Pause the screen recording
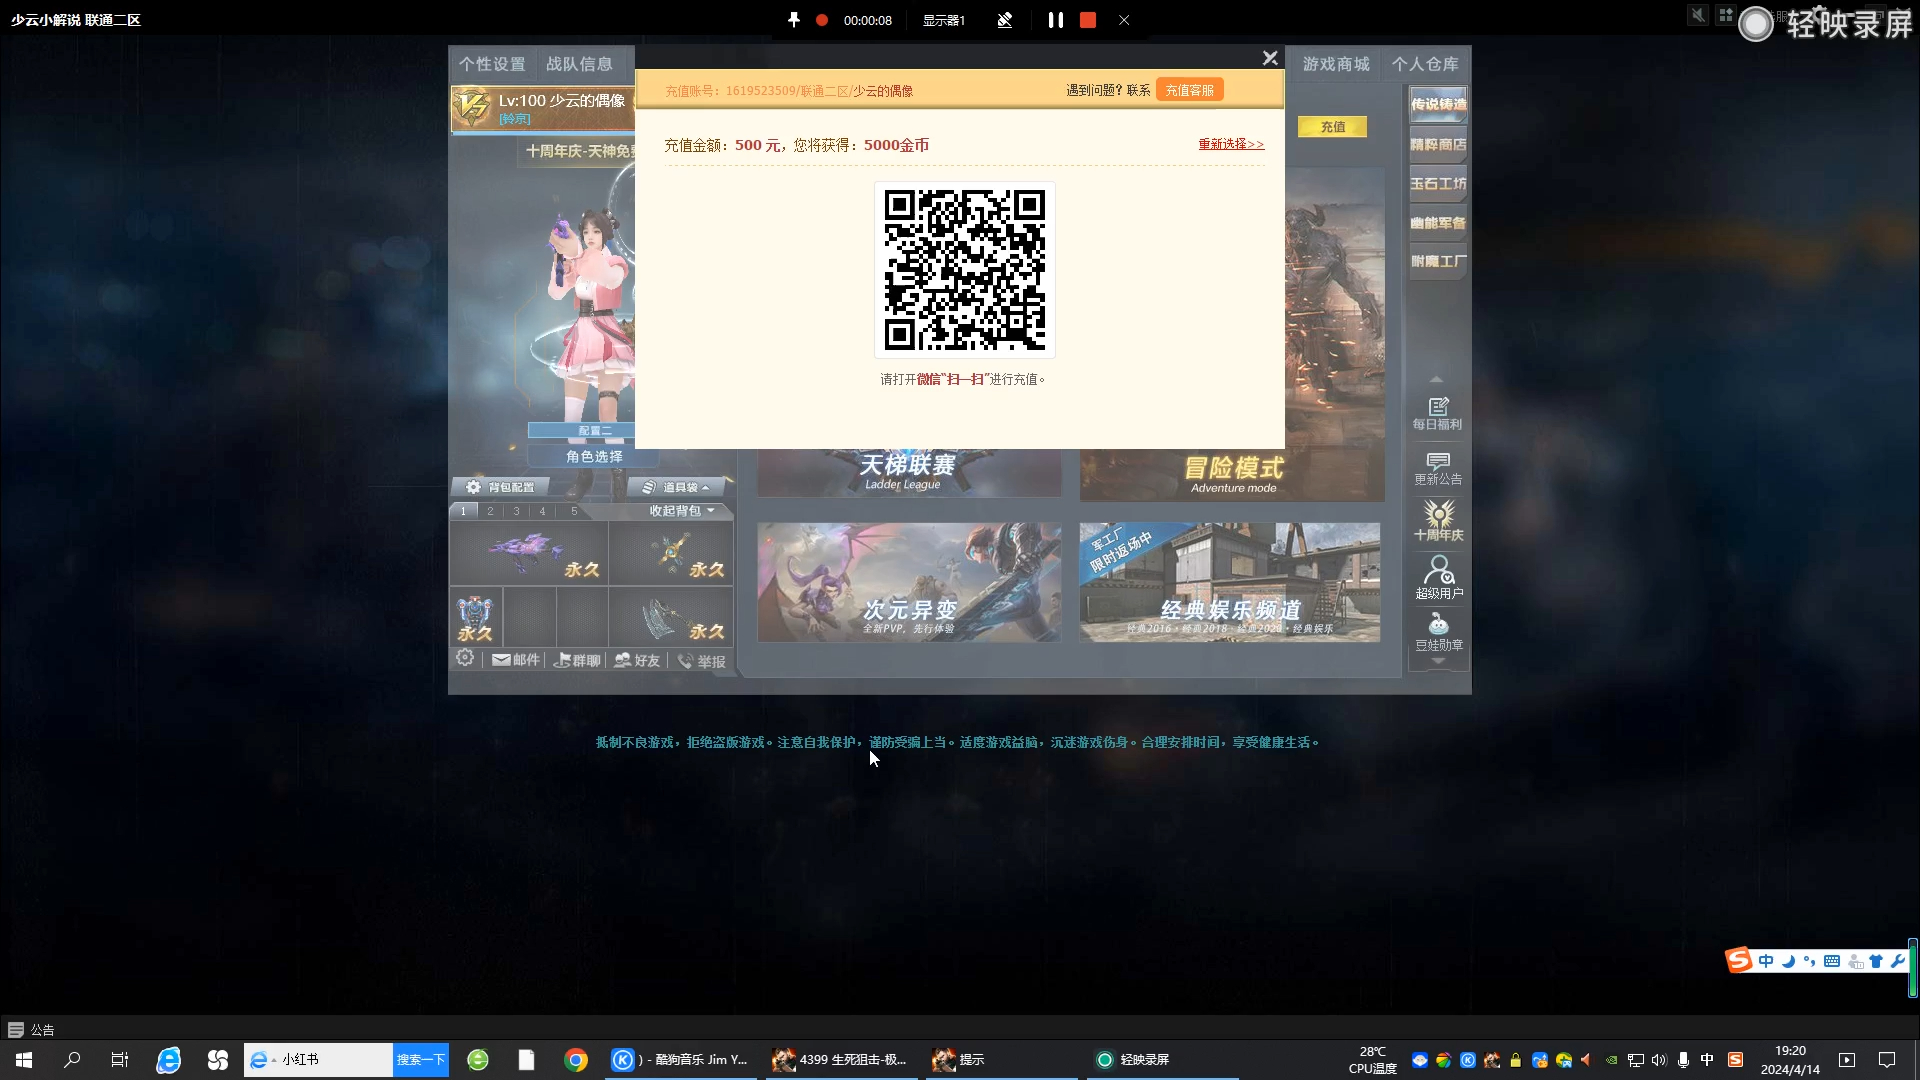 (x=1055, y=20)
